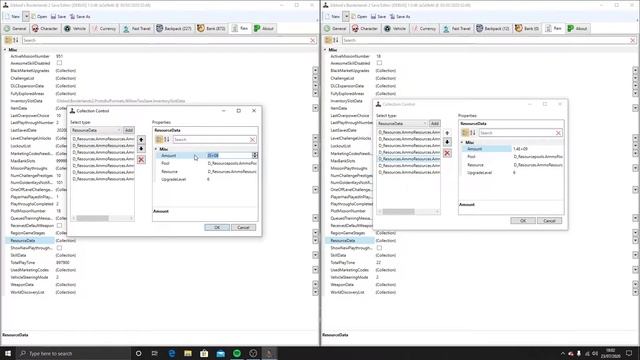This screenshot has width=640, height=360.
Task: Collapse the Misc category in right window's main grid
Action: point(325,50)
